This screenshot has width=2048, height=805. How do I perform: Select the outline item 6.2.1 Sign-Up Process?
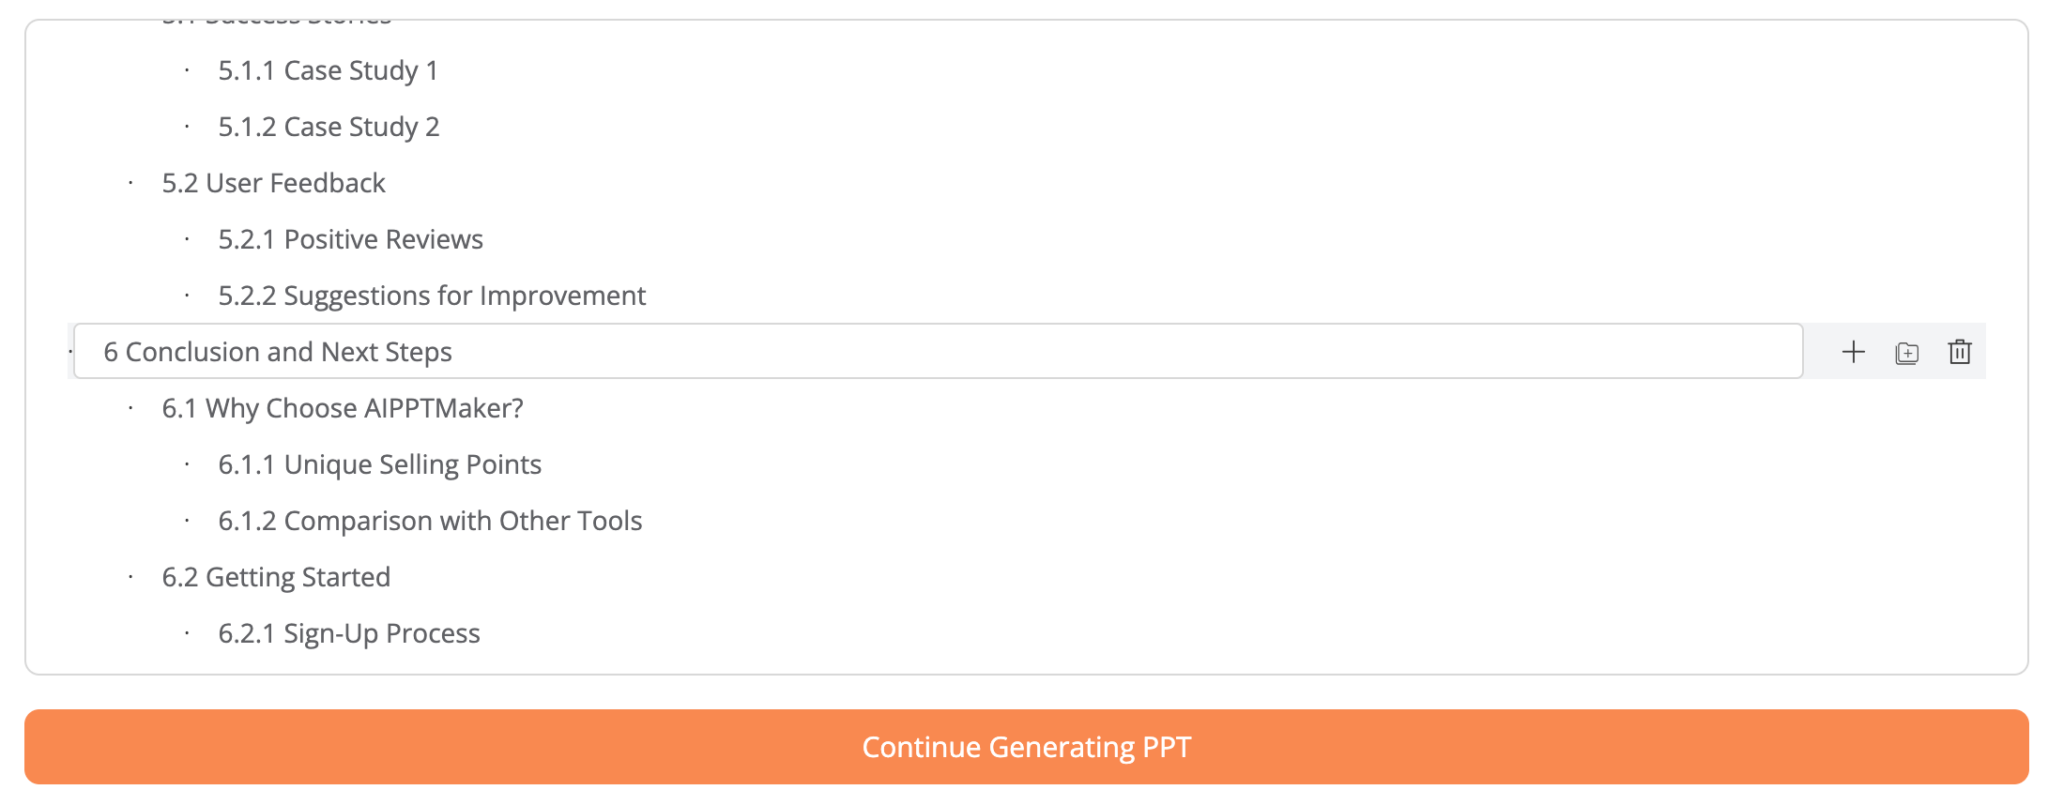point(348,633)
